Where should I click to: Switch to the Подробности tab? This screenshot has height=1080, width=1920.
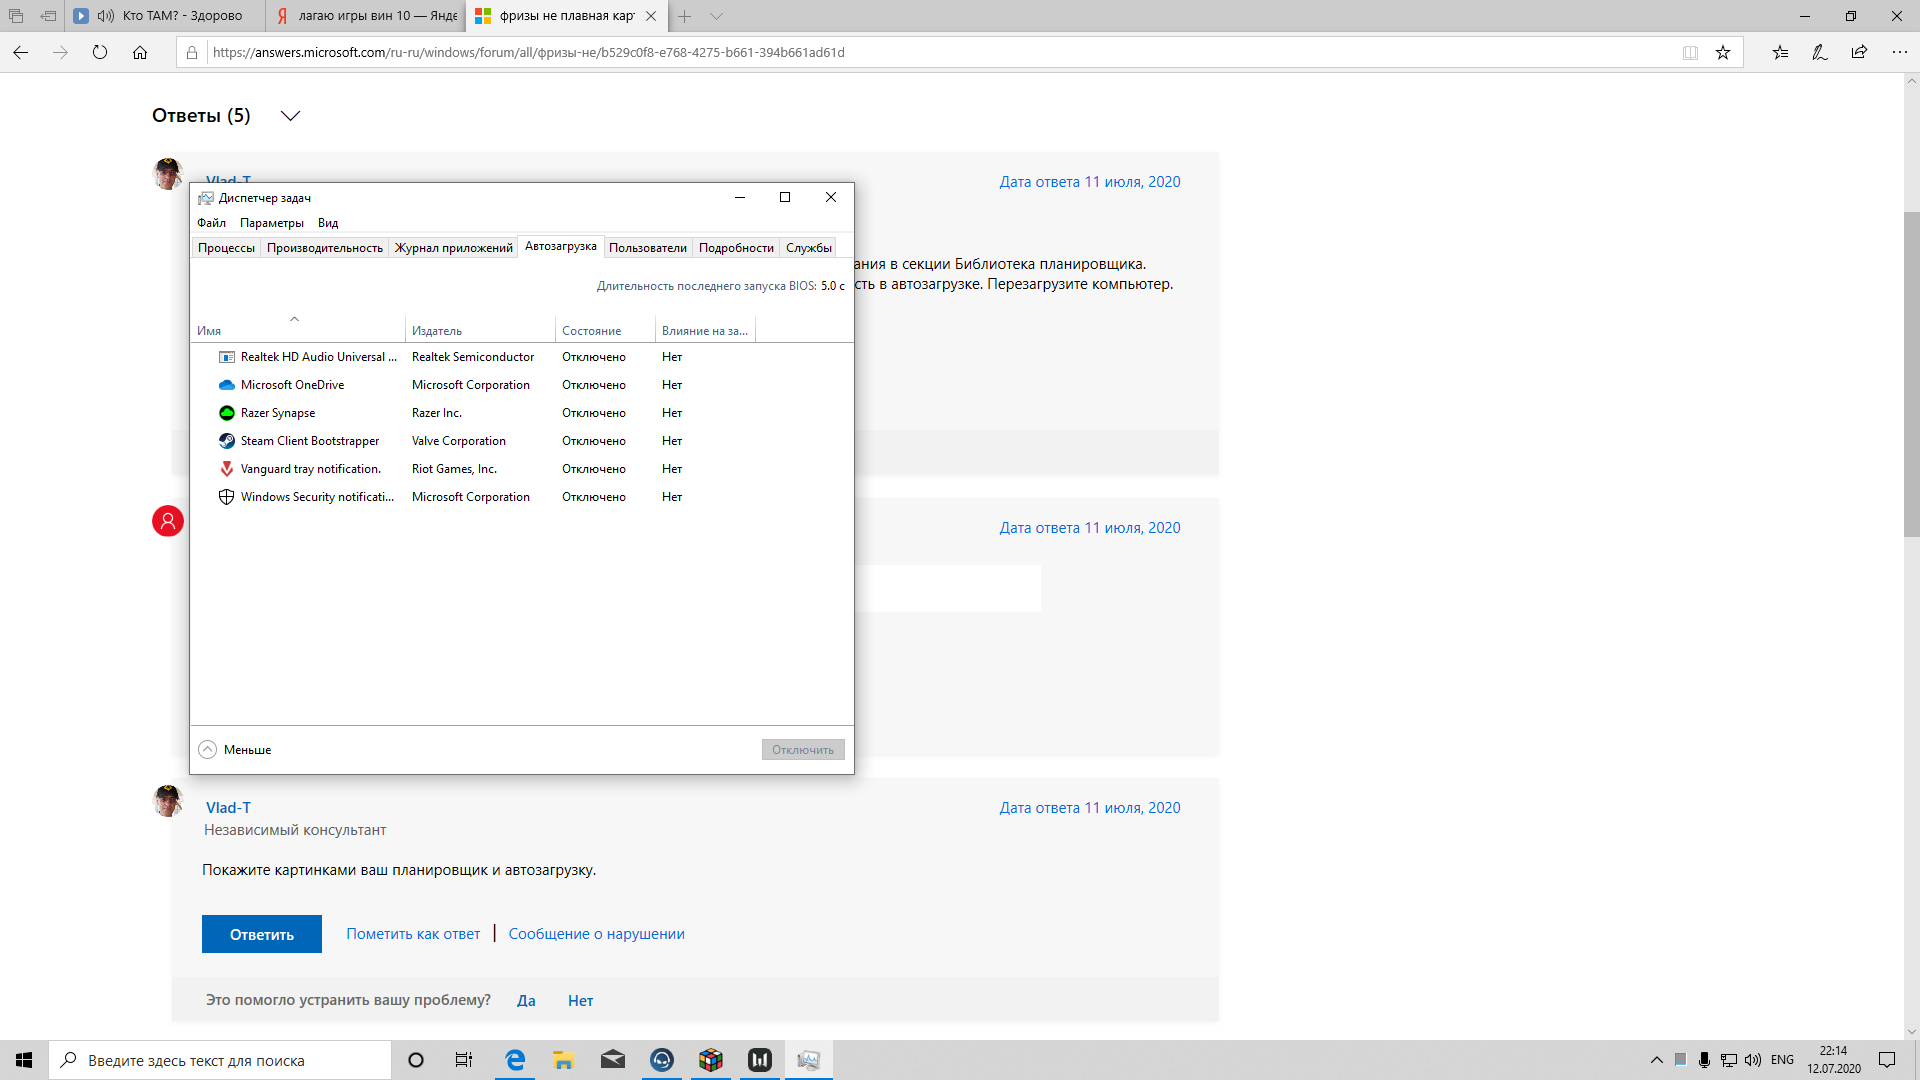coord(736,248)
